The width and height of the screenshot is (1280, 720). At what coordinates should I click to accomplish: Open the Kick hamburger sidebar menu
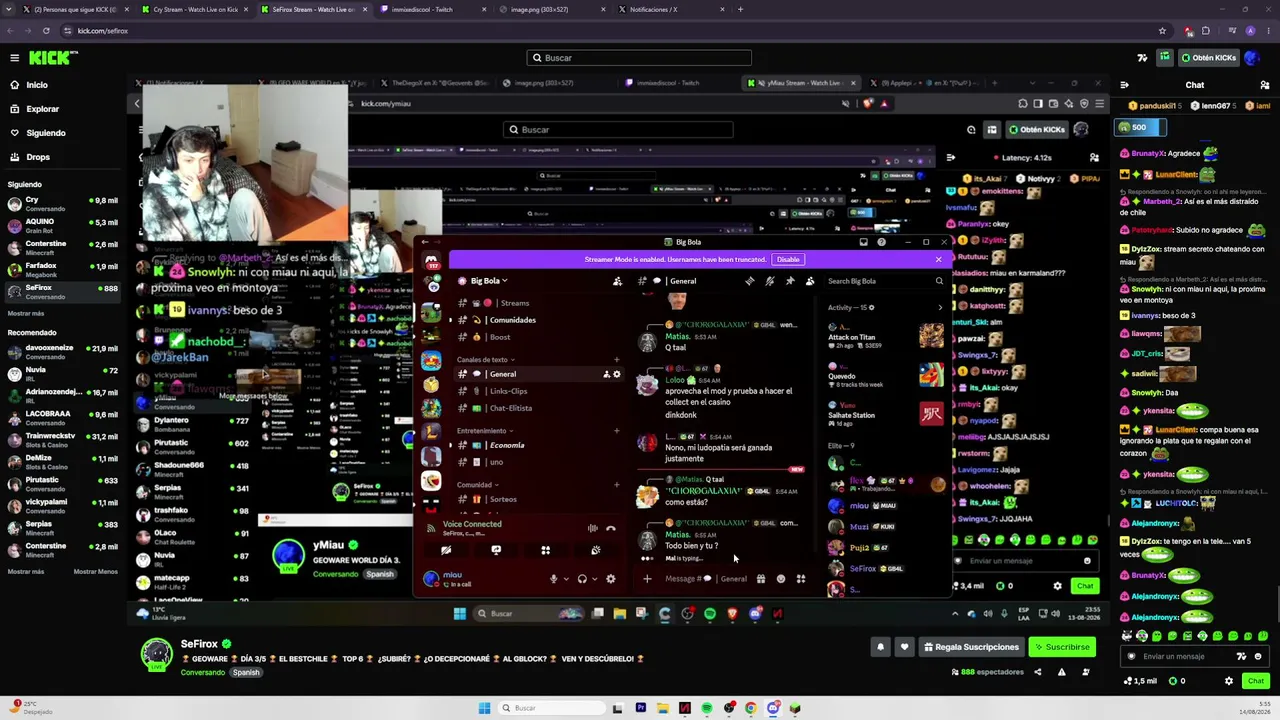pyautogui.click(x=14, y=58)
